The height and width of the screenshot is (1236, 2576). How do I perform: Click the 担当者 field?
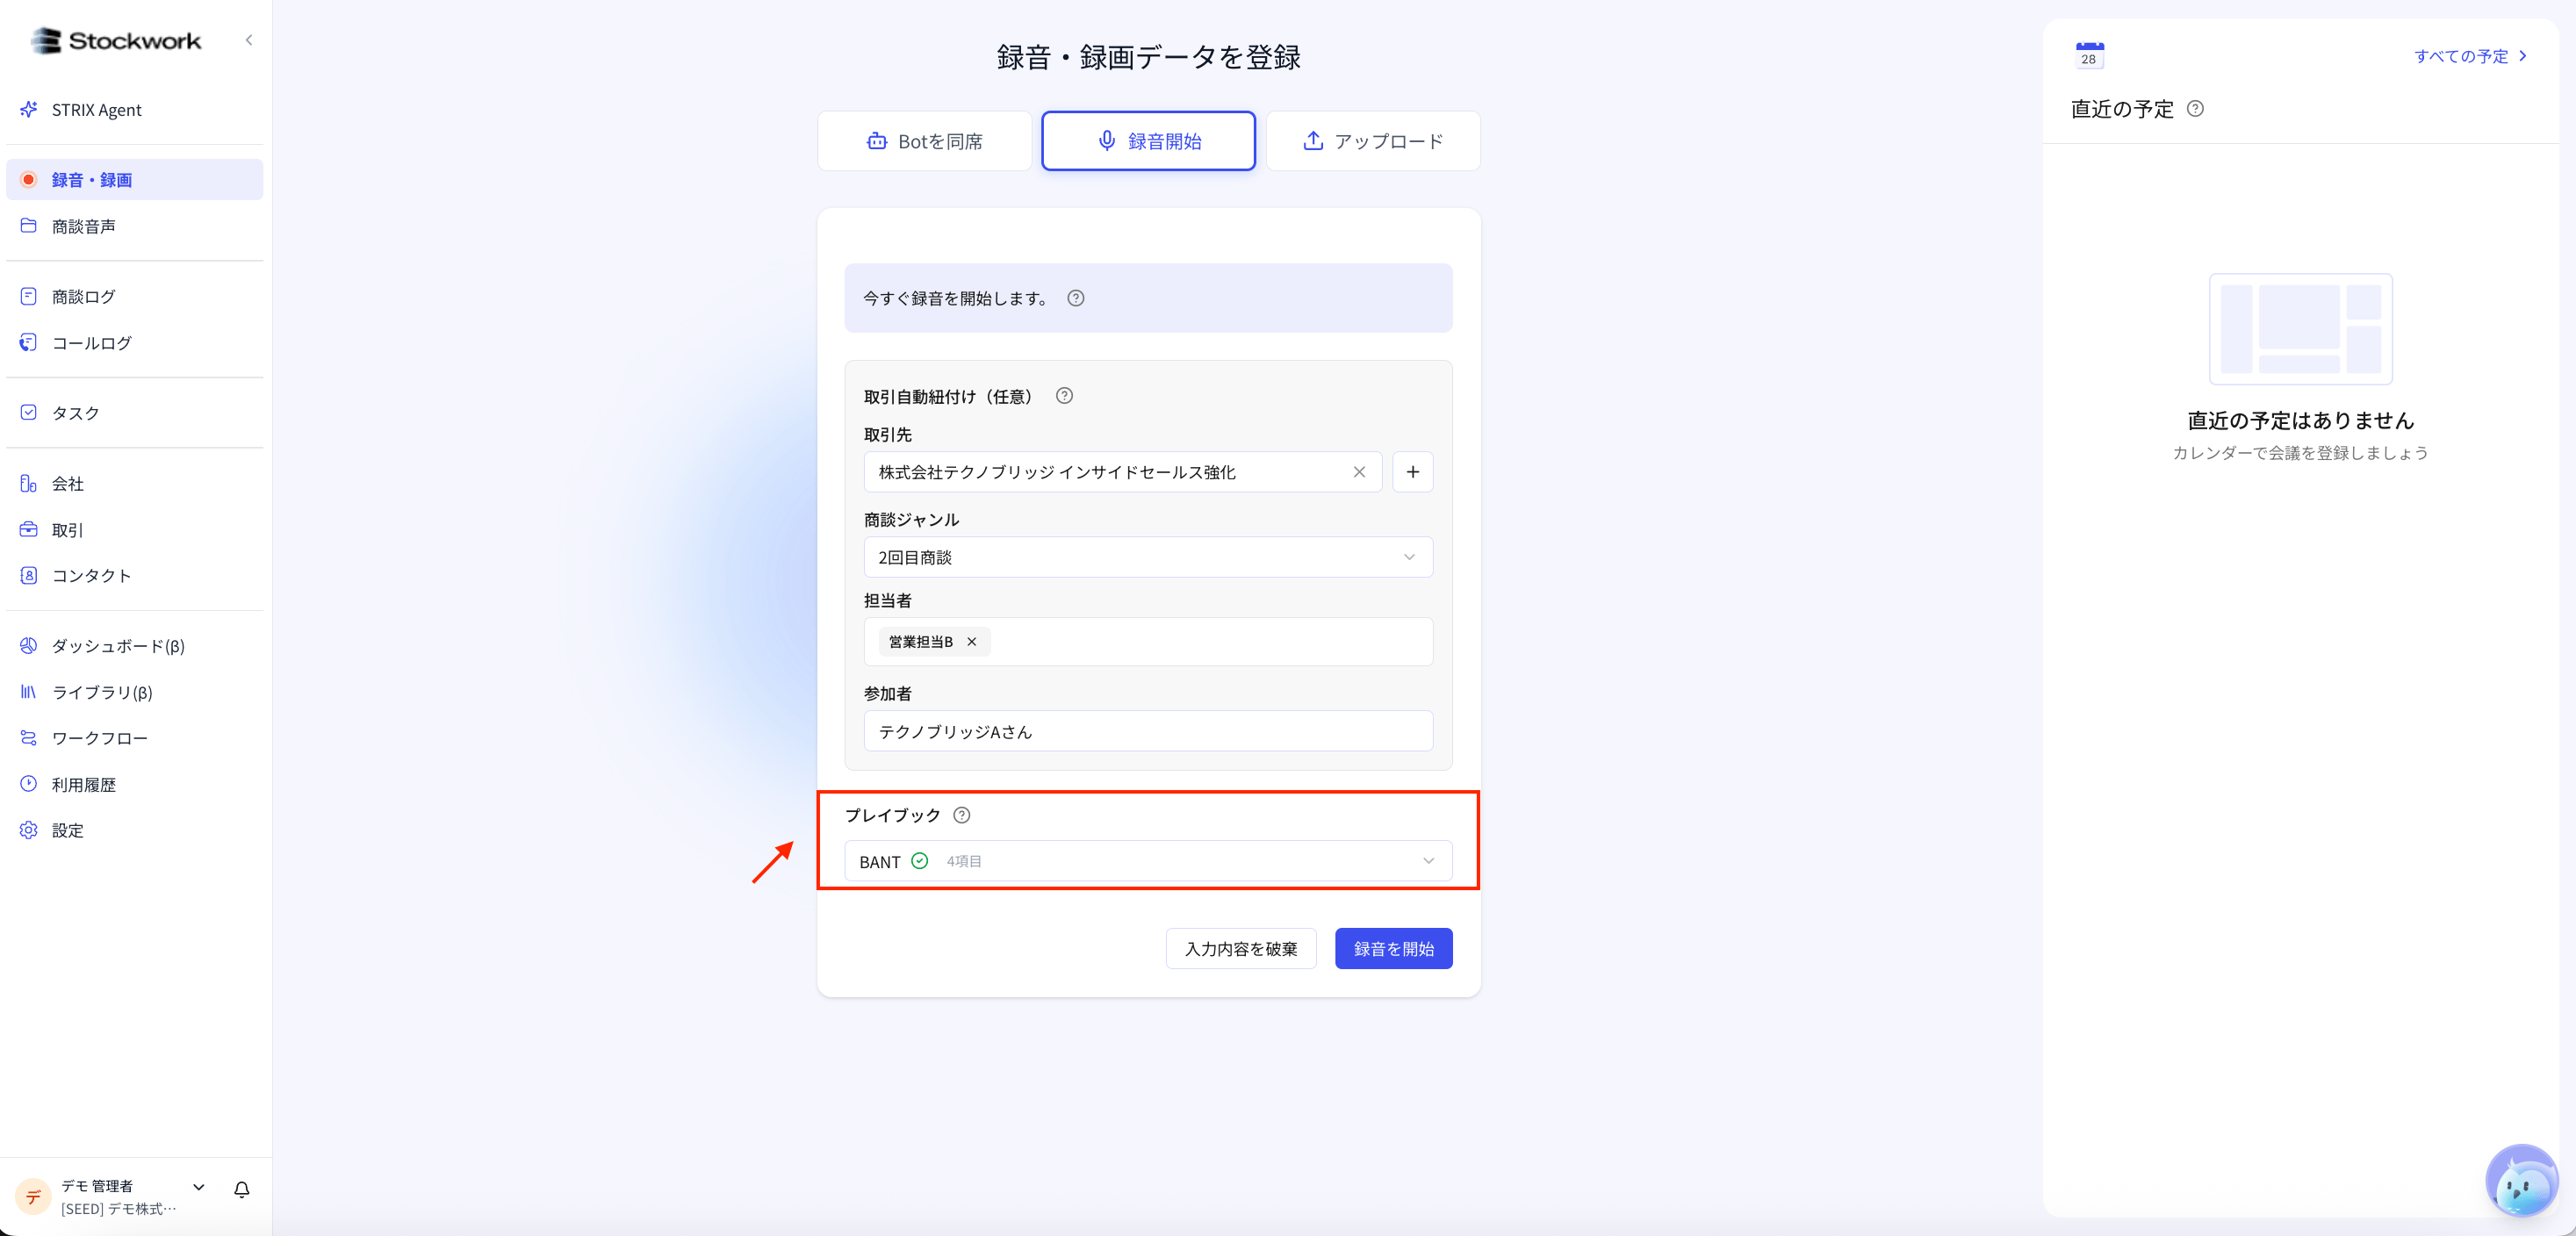(1148, 642)
